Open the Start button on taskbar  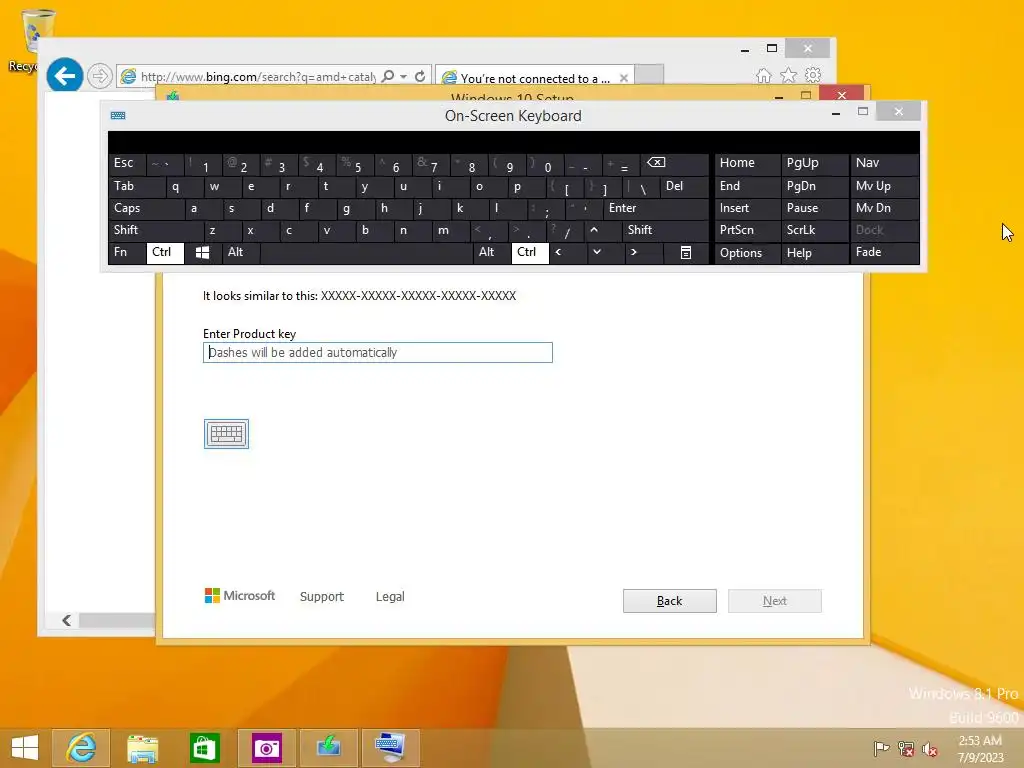pos(25,748)
